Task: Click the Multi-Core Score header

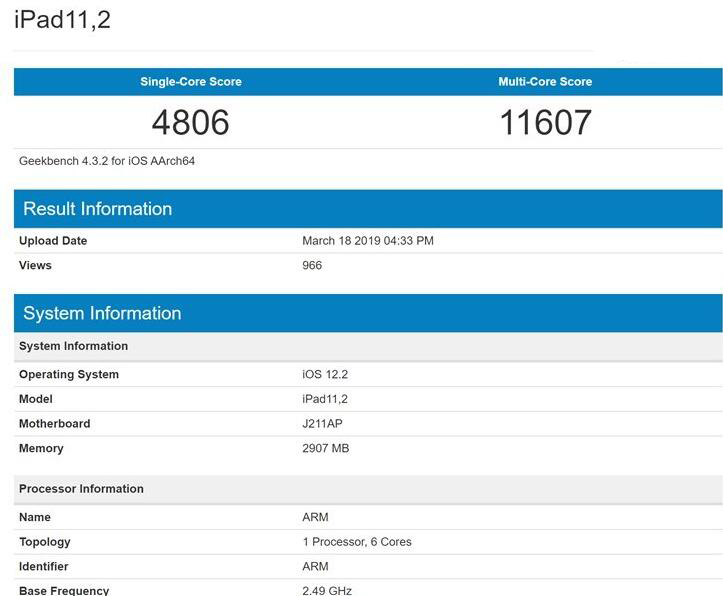Action: [545, 82]
